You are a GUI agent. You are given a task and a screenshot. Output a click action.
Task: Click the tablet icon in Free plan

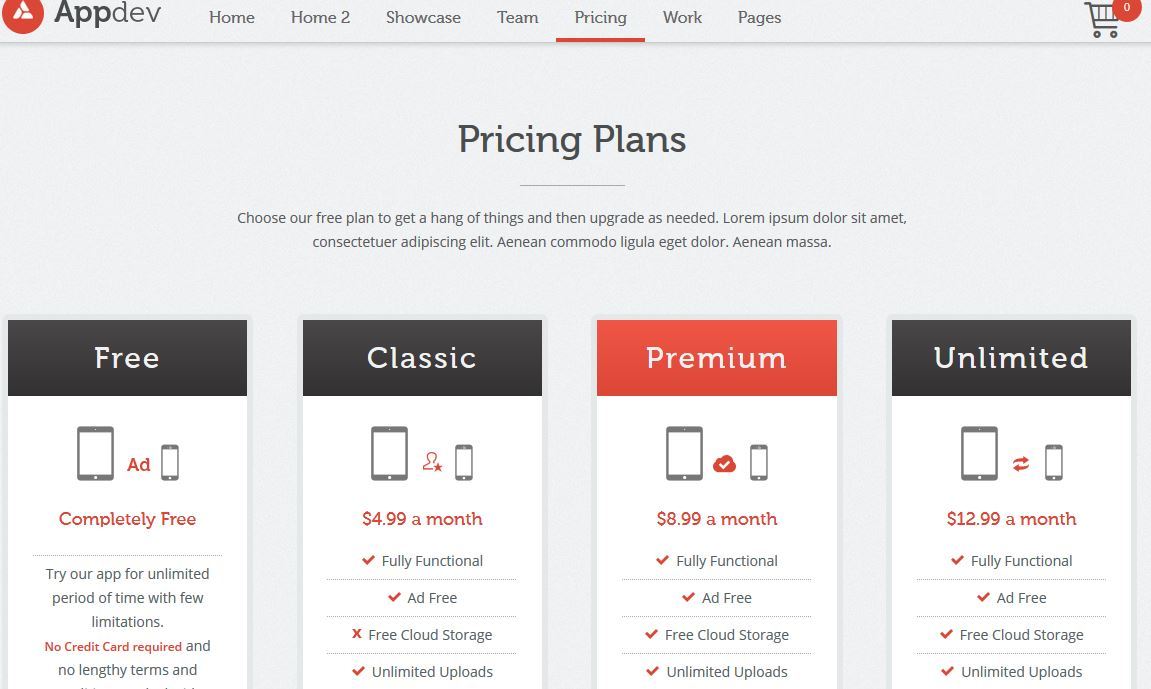click(x=95, y=453)
